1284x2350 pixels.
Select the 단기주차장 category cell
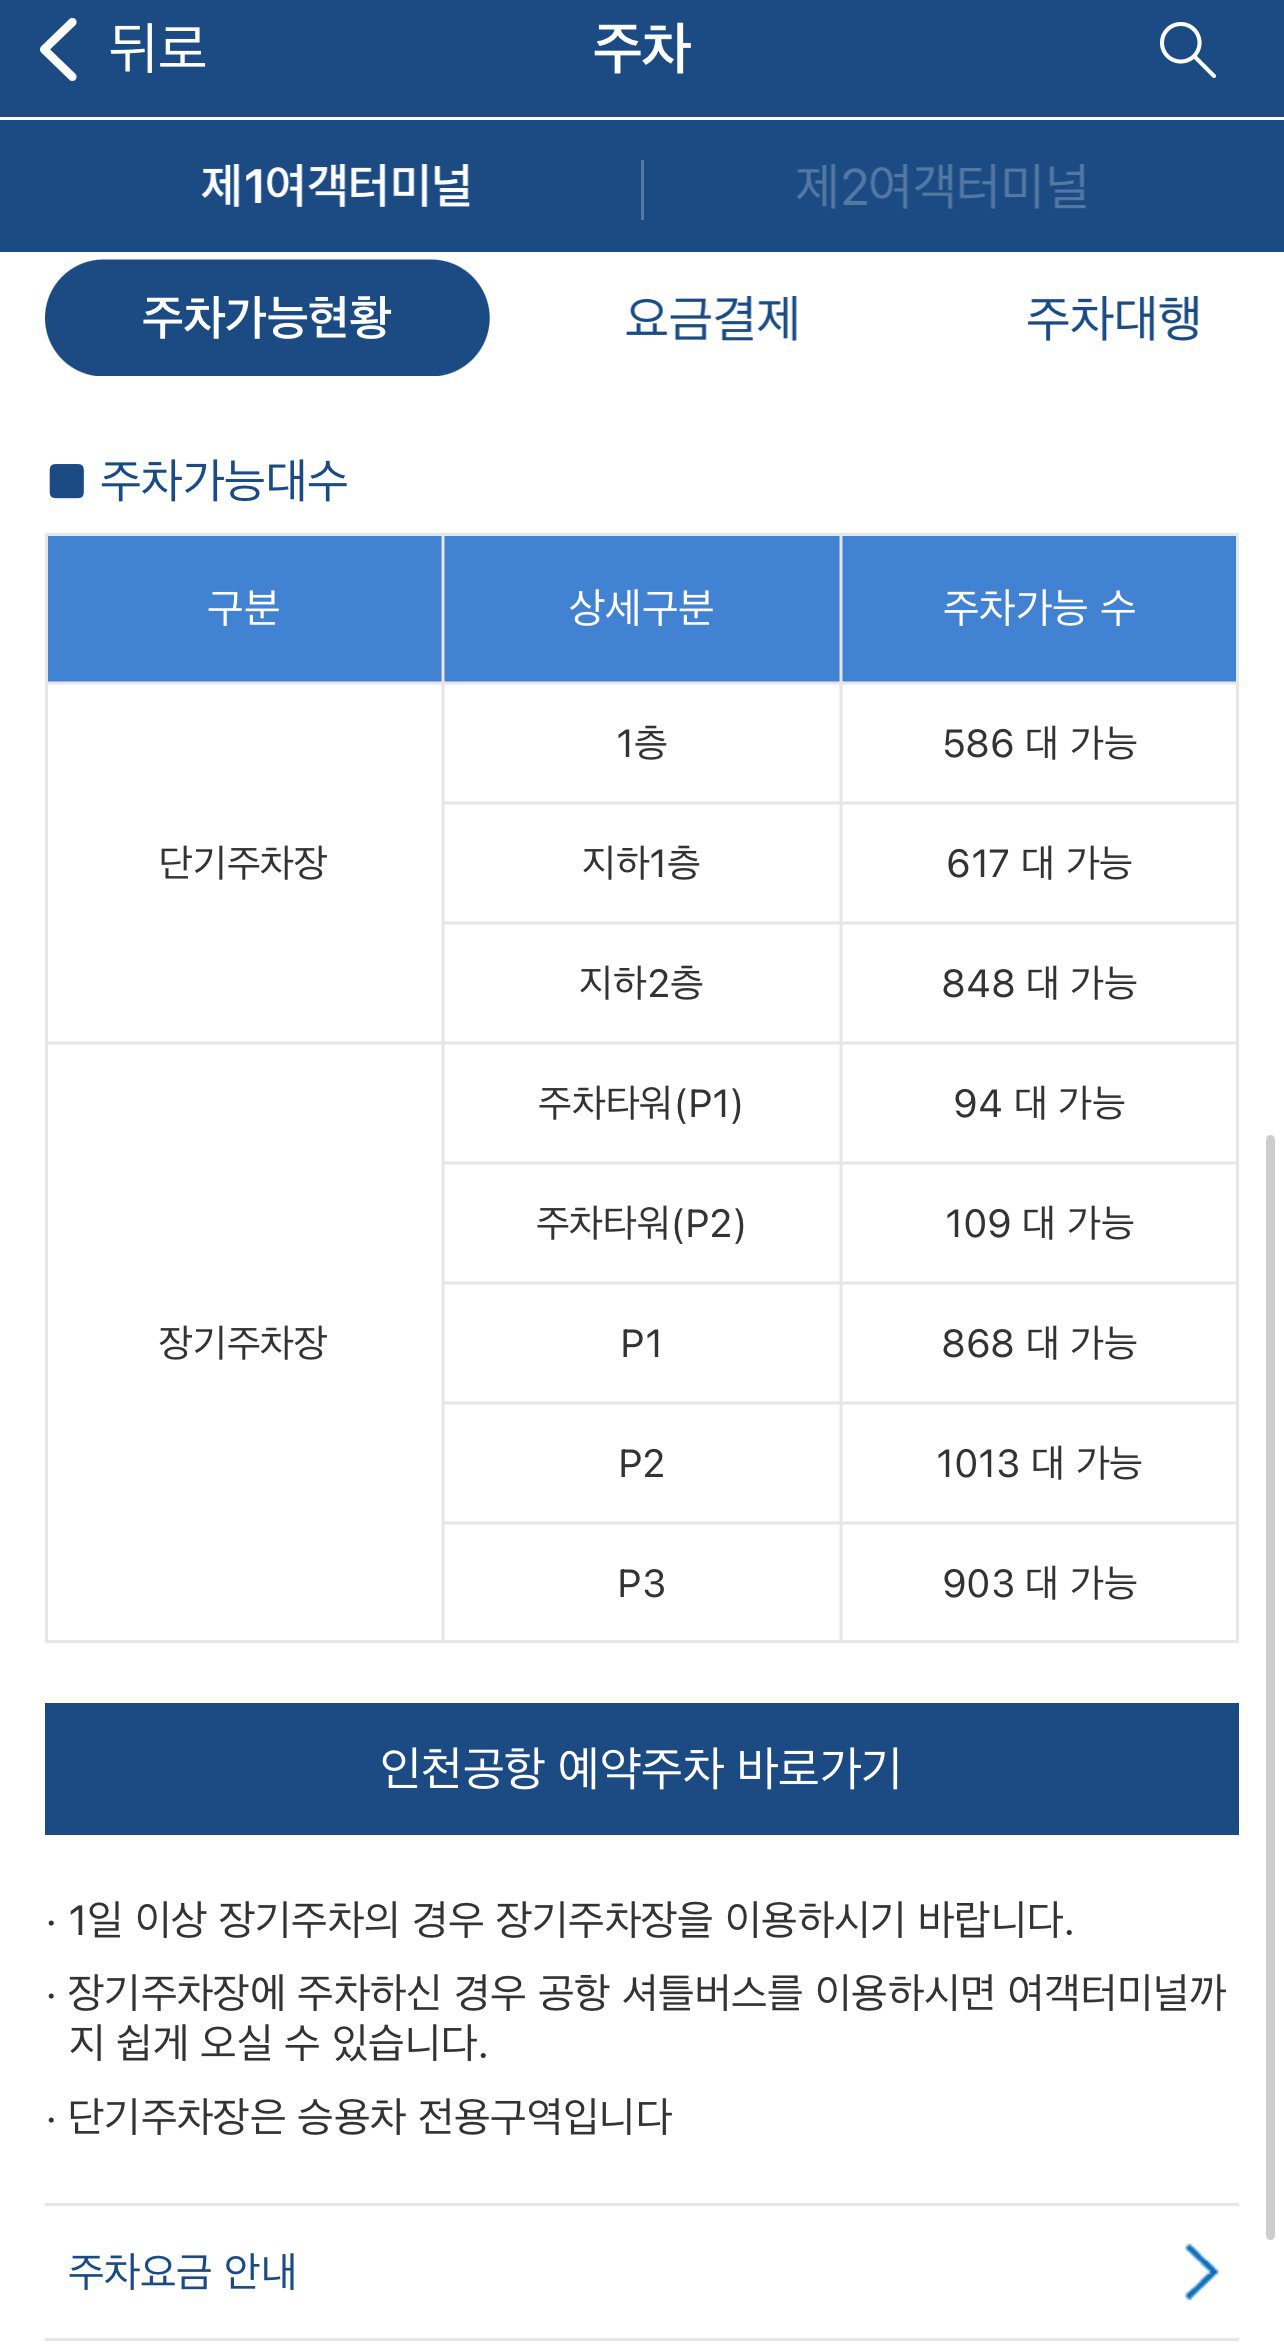pos(244,863)
